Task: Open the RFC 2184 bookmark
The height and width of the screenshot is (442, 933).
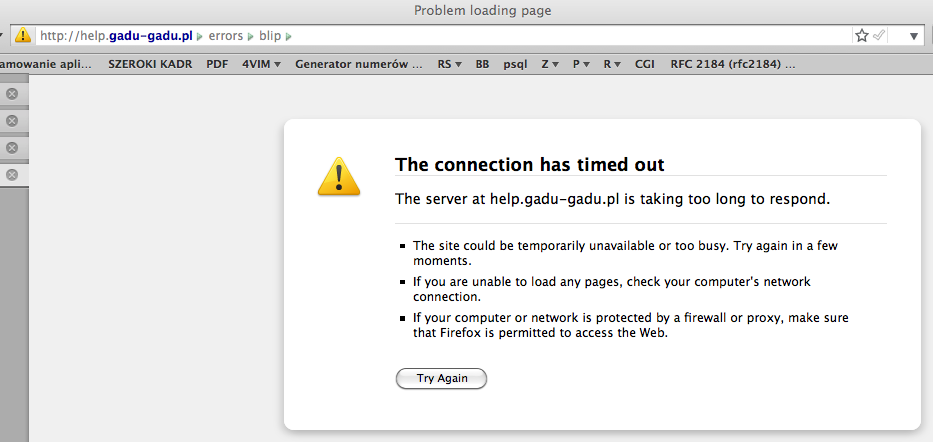Action: pos(733,64)
